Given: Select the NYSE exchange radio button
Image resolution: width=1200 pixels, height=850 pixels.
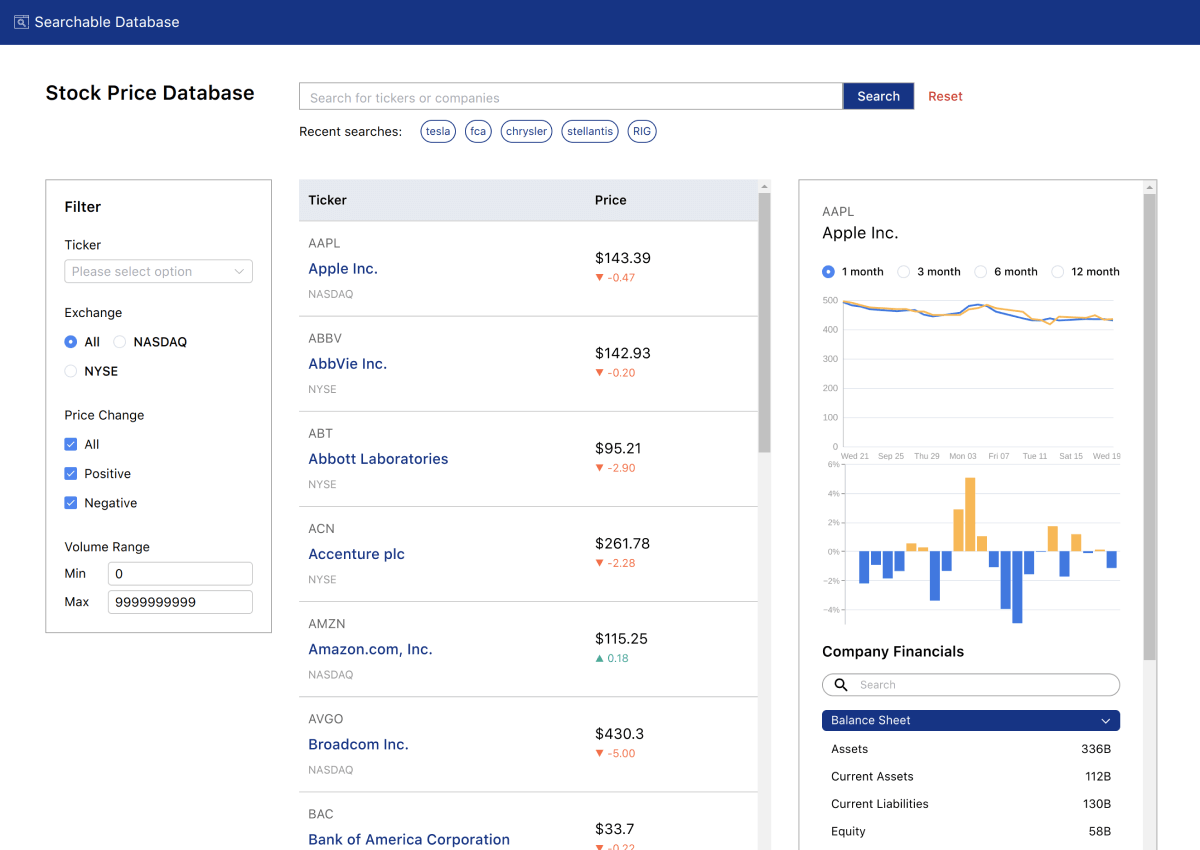Looking at the screenshot, I should pyautogui.click(x=71, y=371).
